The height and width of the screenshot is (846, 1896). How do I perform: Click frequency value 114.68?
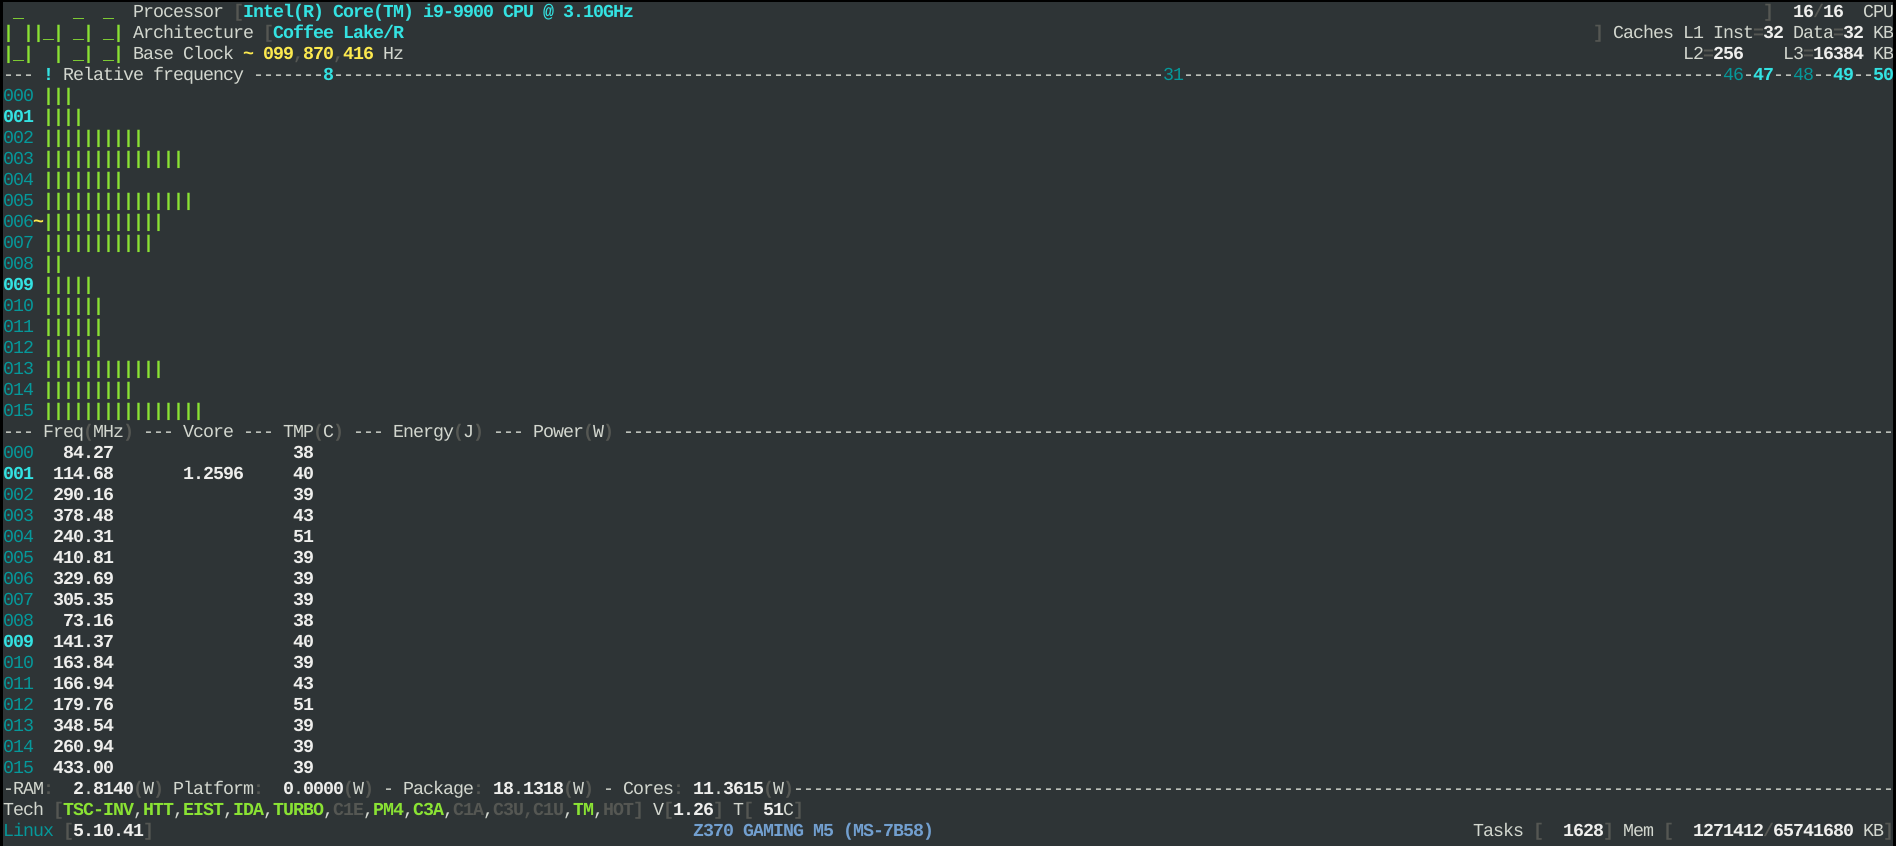[83, 474]
